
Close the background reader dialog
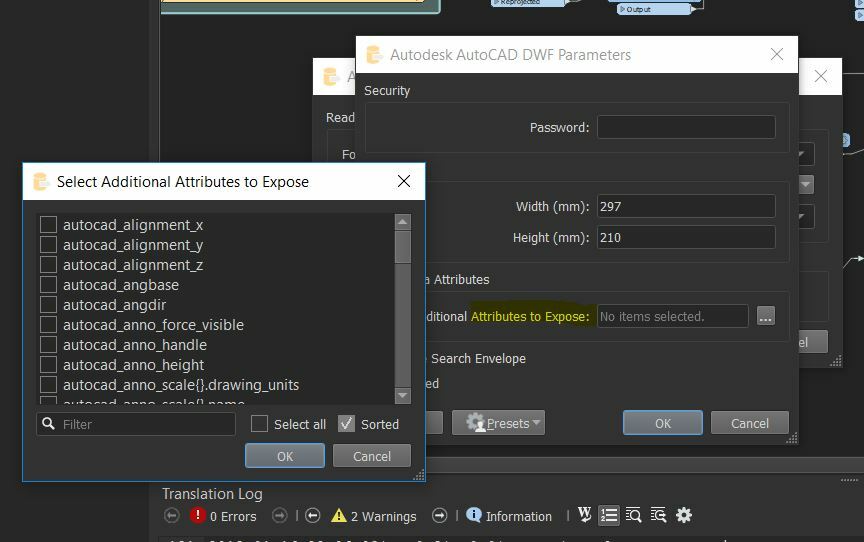click(x=820, y=76)
